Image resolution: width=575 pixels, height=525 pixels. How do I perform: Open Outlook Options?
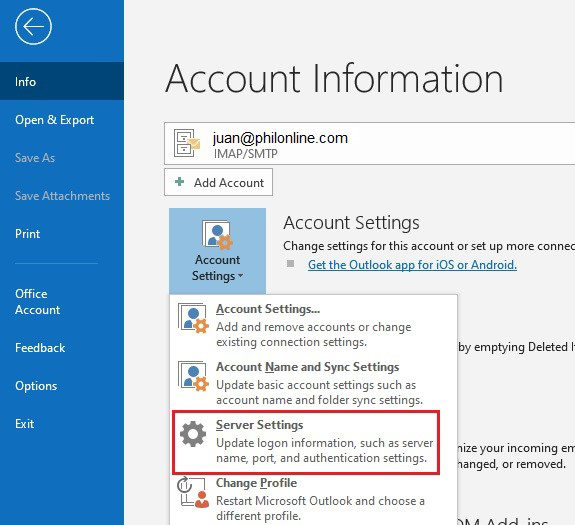tap(62, 386)
